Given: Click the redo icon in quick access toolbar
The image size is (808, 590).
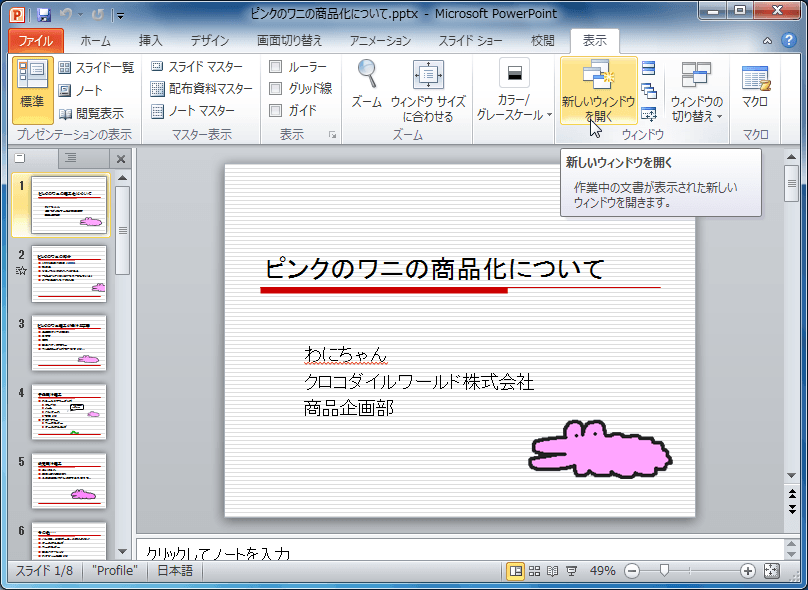Looking at the screenshot, I should coord(98,14).
